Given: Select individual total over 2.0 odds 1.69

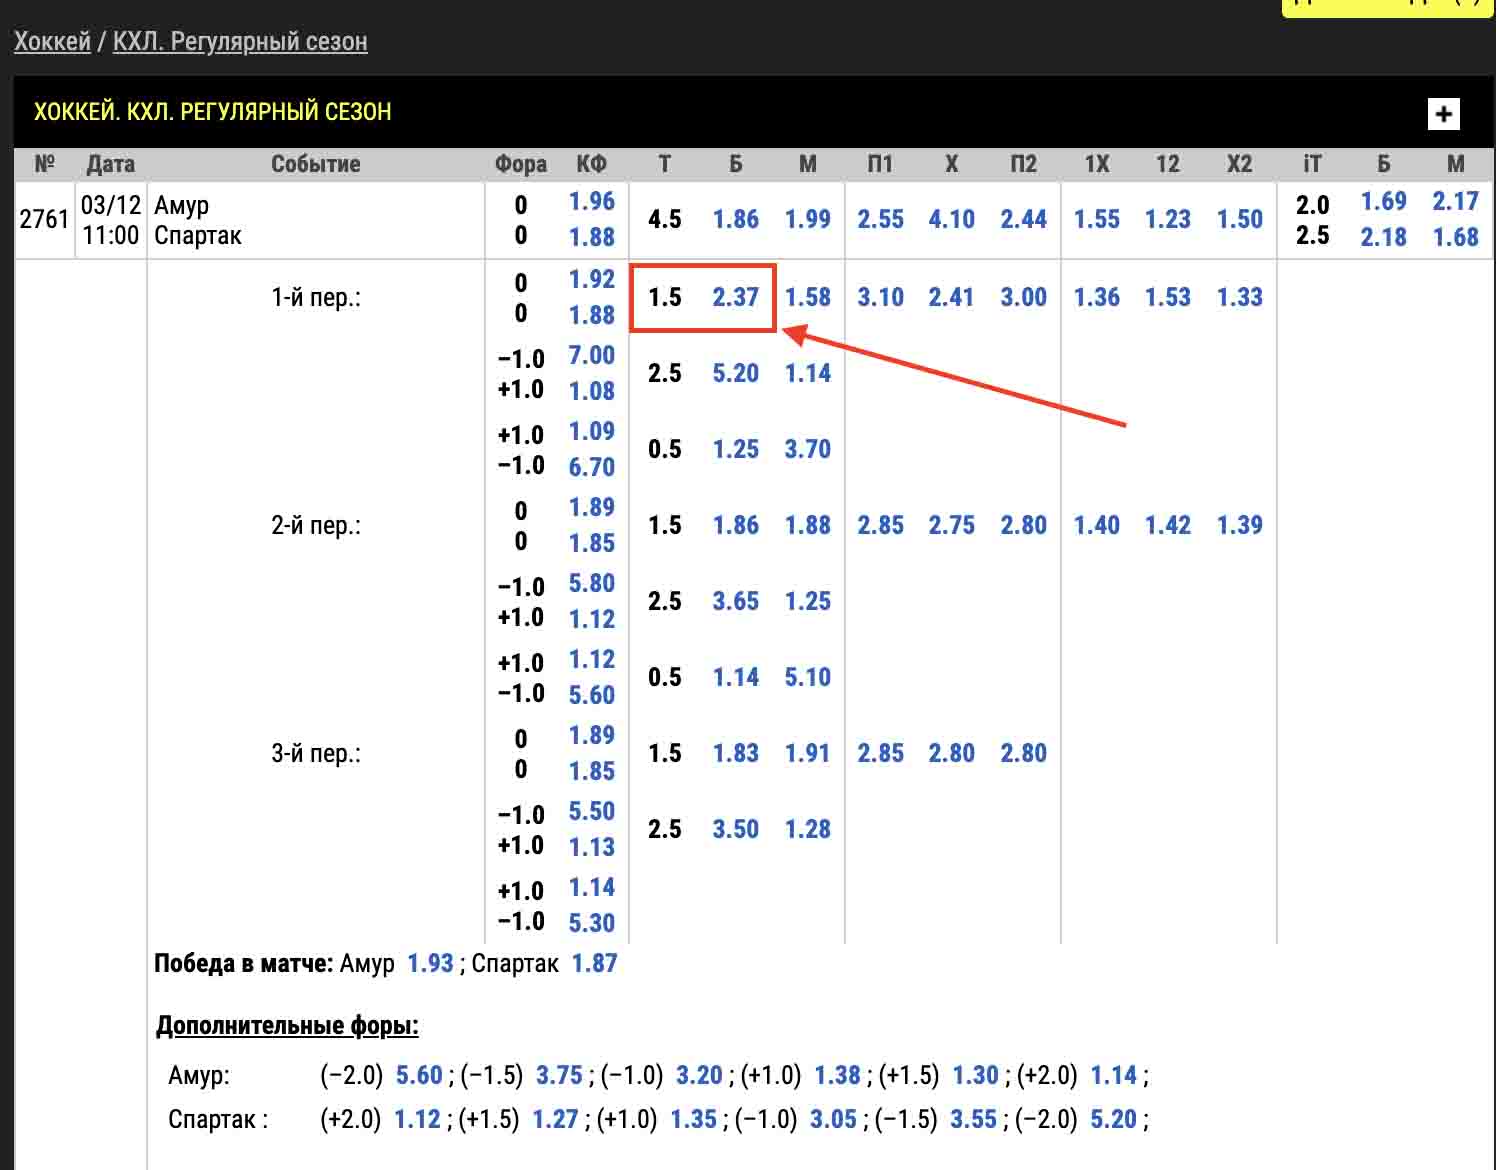Looking at the screenshot, I should 1384,201.
